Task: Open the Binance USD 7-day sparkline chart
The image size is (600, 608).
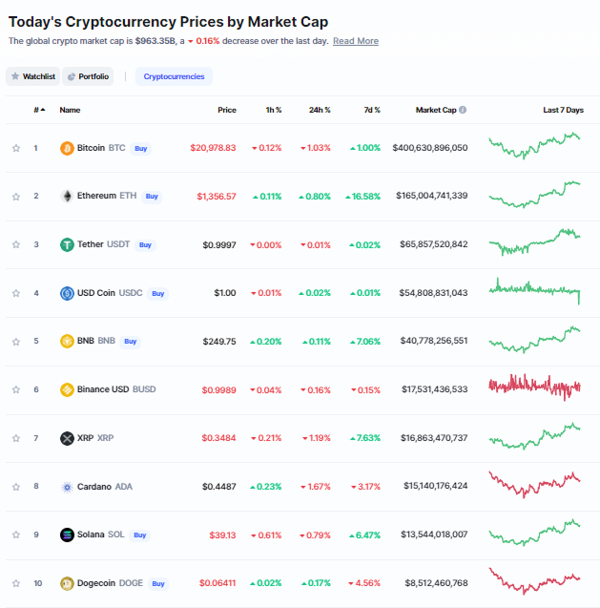Action: (534, 387)
